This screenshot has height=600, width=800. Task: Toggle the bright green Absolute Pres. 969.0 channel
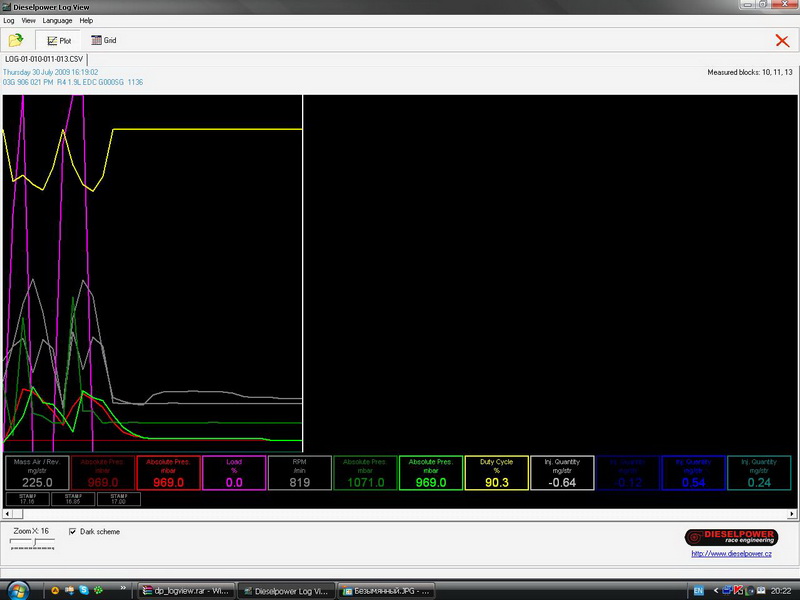[431, 473]
